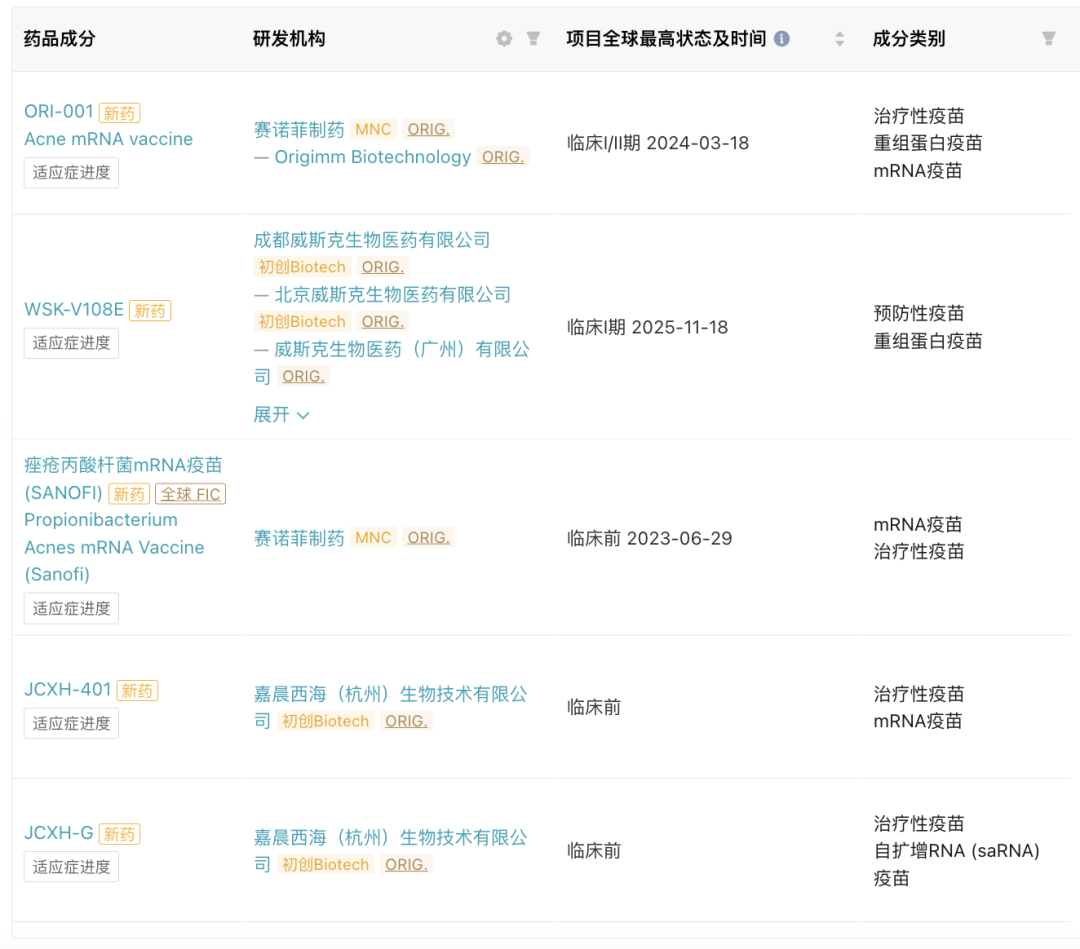Click MNC tag in the ORI-001 row

coord(373,129)
